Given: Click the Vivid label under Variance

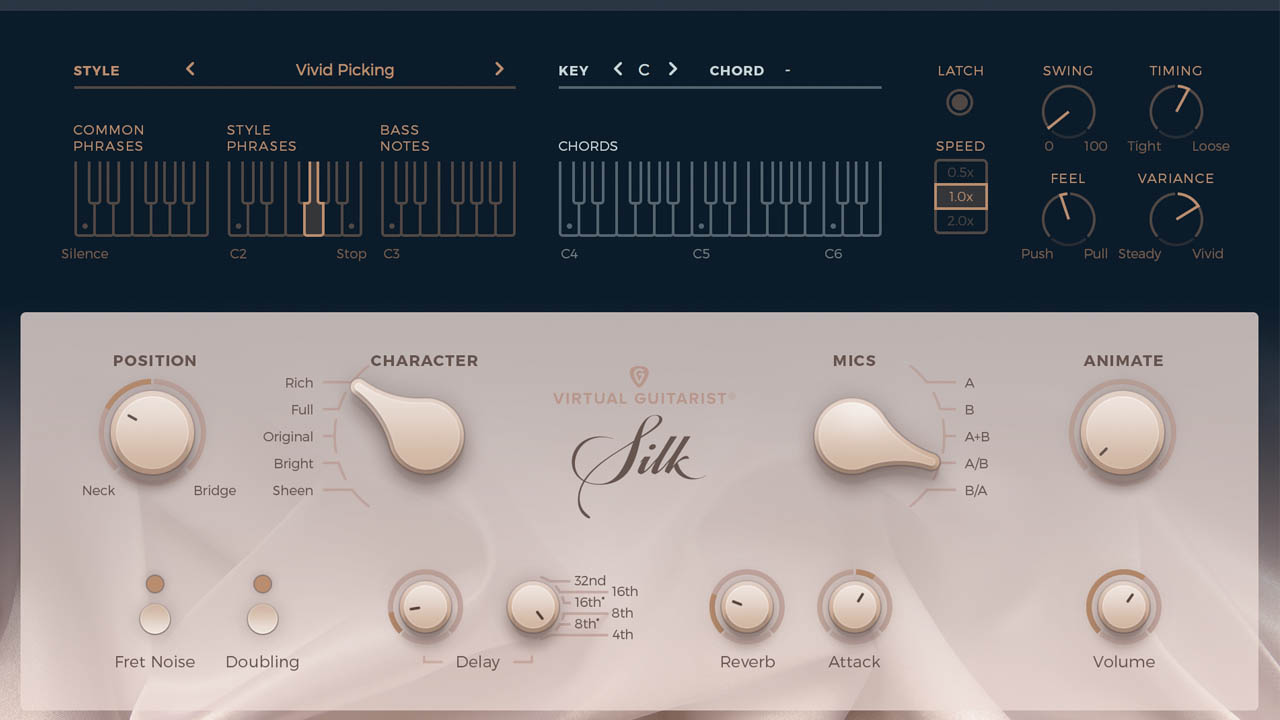Looking at the screenshot, I should click(1208, 254).
